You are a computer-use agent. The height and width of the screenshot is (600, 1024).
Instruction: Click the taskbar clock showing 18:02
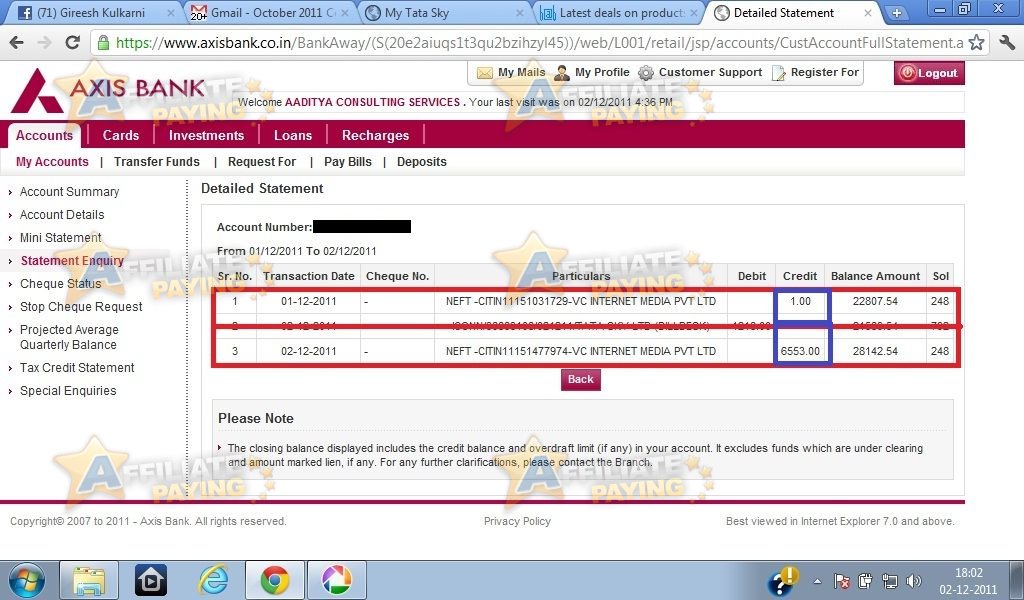click(x=968, y=580)
